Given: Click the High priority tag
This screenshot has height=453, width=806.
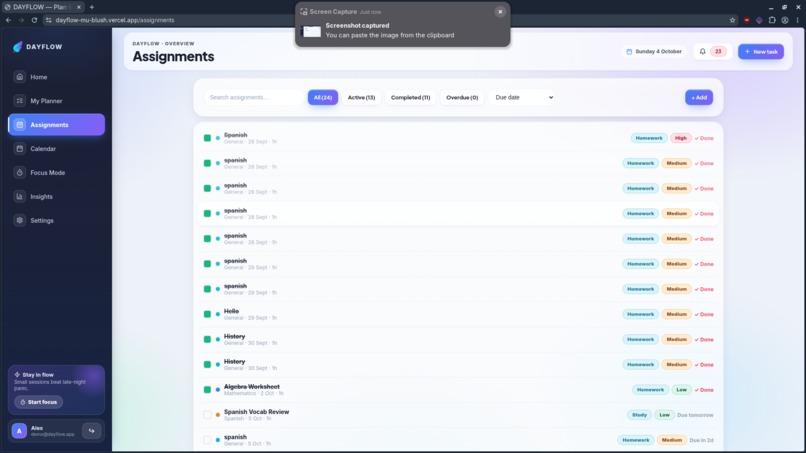Looking at the screenshot, I should click(681, 138).
